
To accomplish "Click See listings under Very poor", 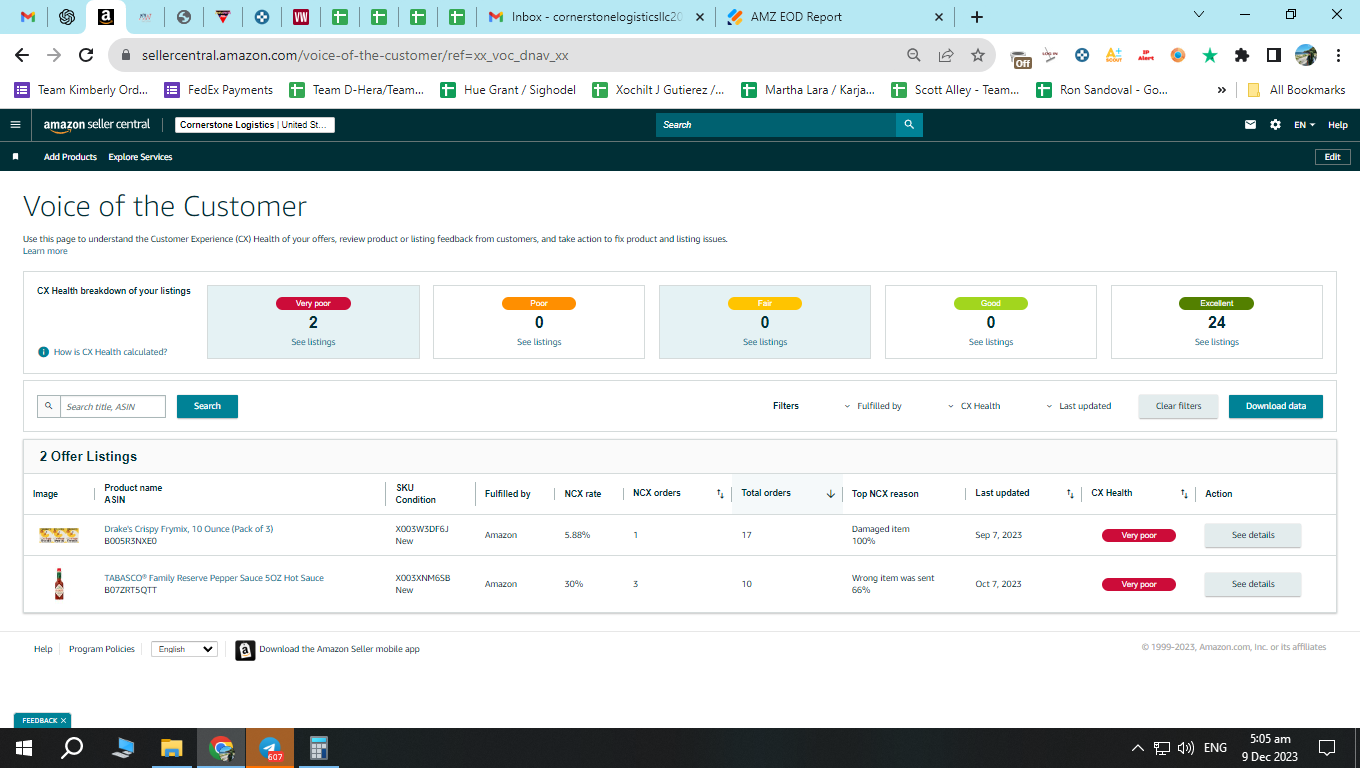I will point(313,342).
